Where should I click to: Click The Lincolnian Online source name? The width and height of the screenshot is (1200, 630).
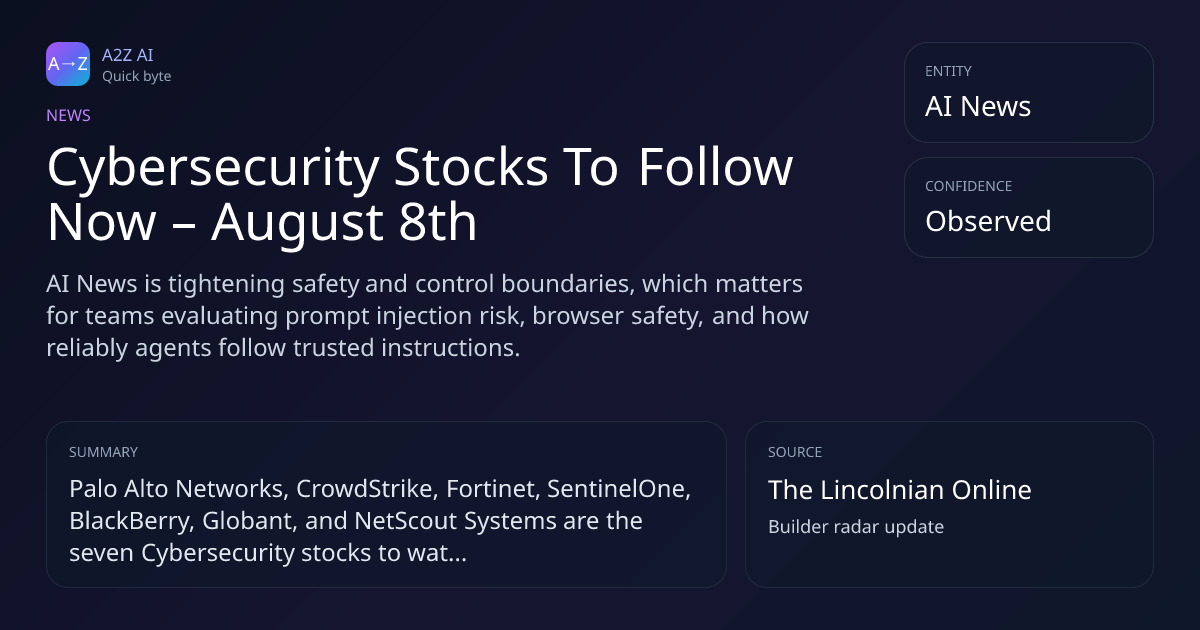point(899,490)
